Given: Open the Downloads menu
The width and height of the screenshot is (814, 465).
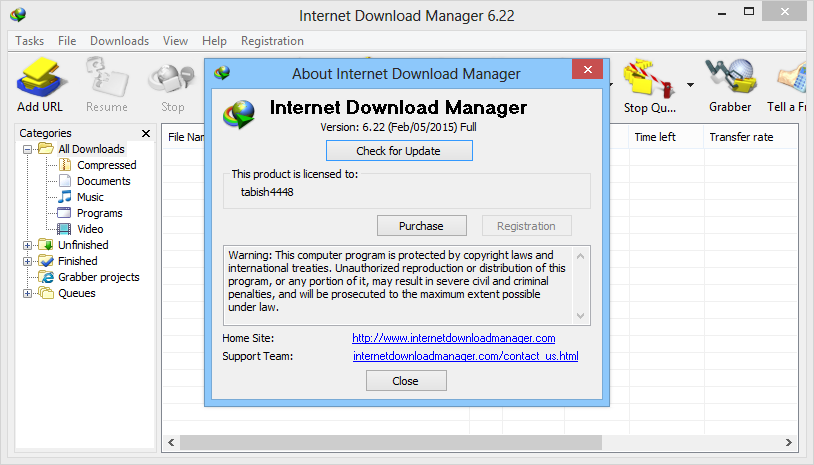Looking at the screenshot, I should click(119, 41).
